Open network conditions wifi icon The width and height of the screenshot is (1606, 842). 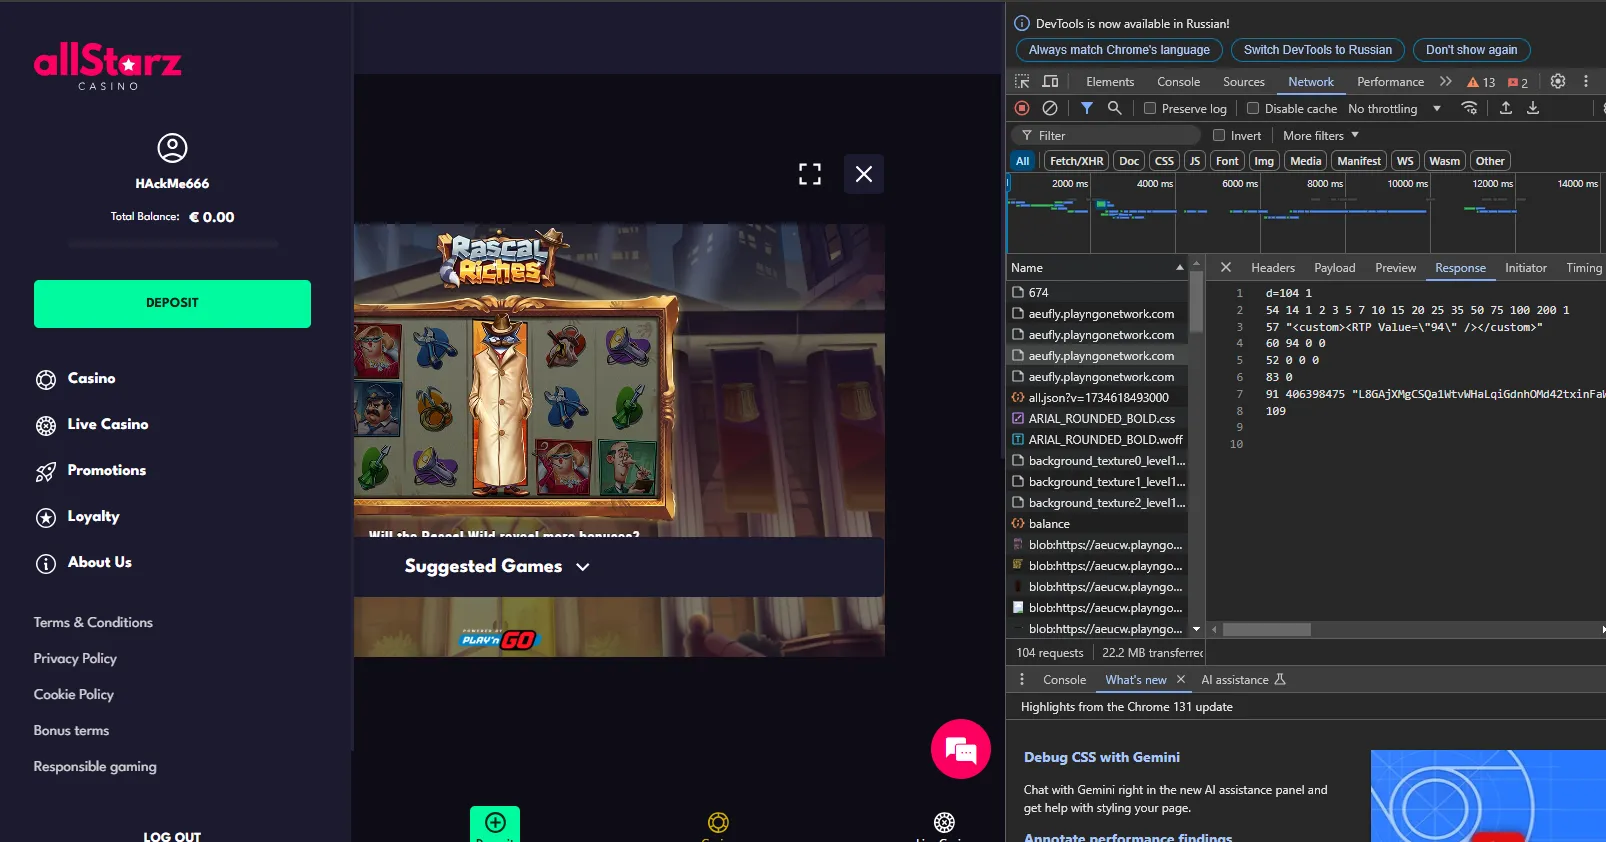coord(1469,108)
